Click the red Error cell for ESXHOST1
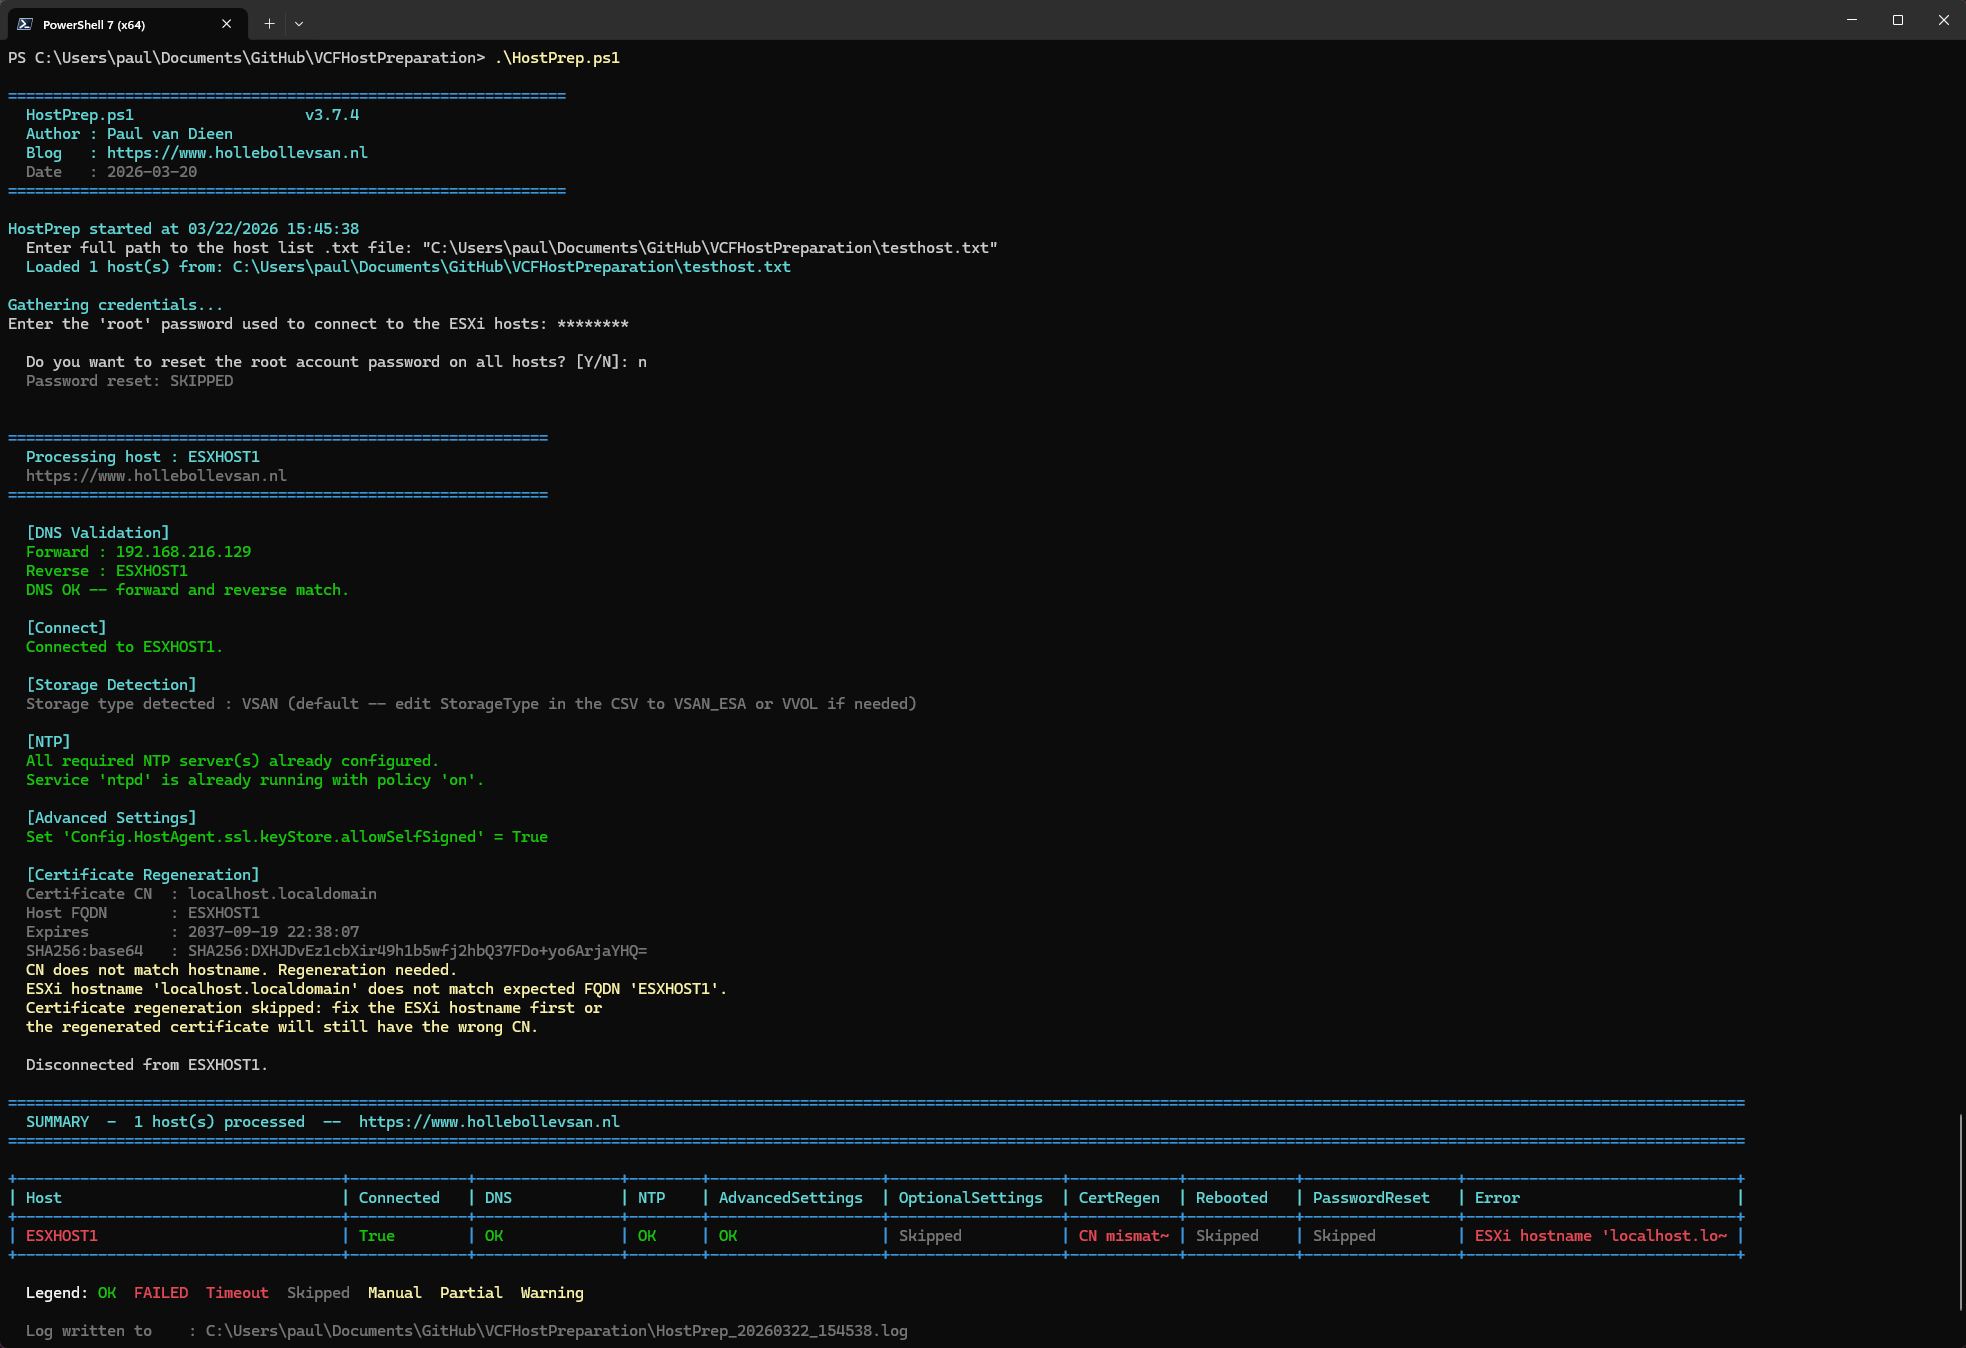The image size is (1966, 1348). click(1600, 1236)
